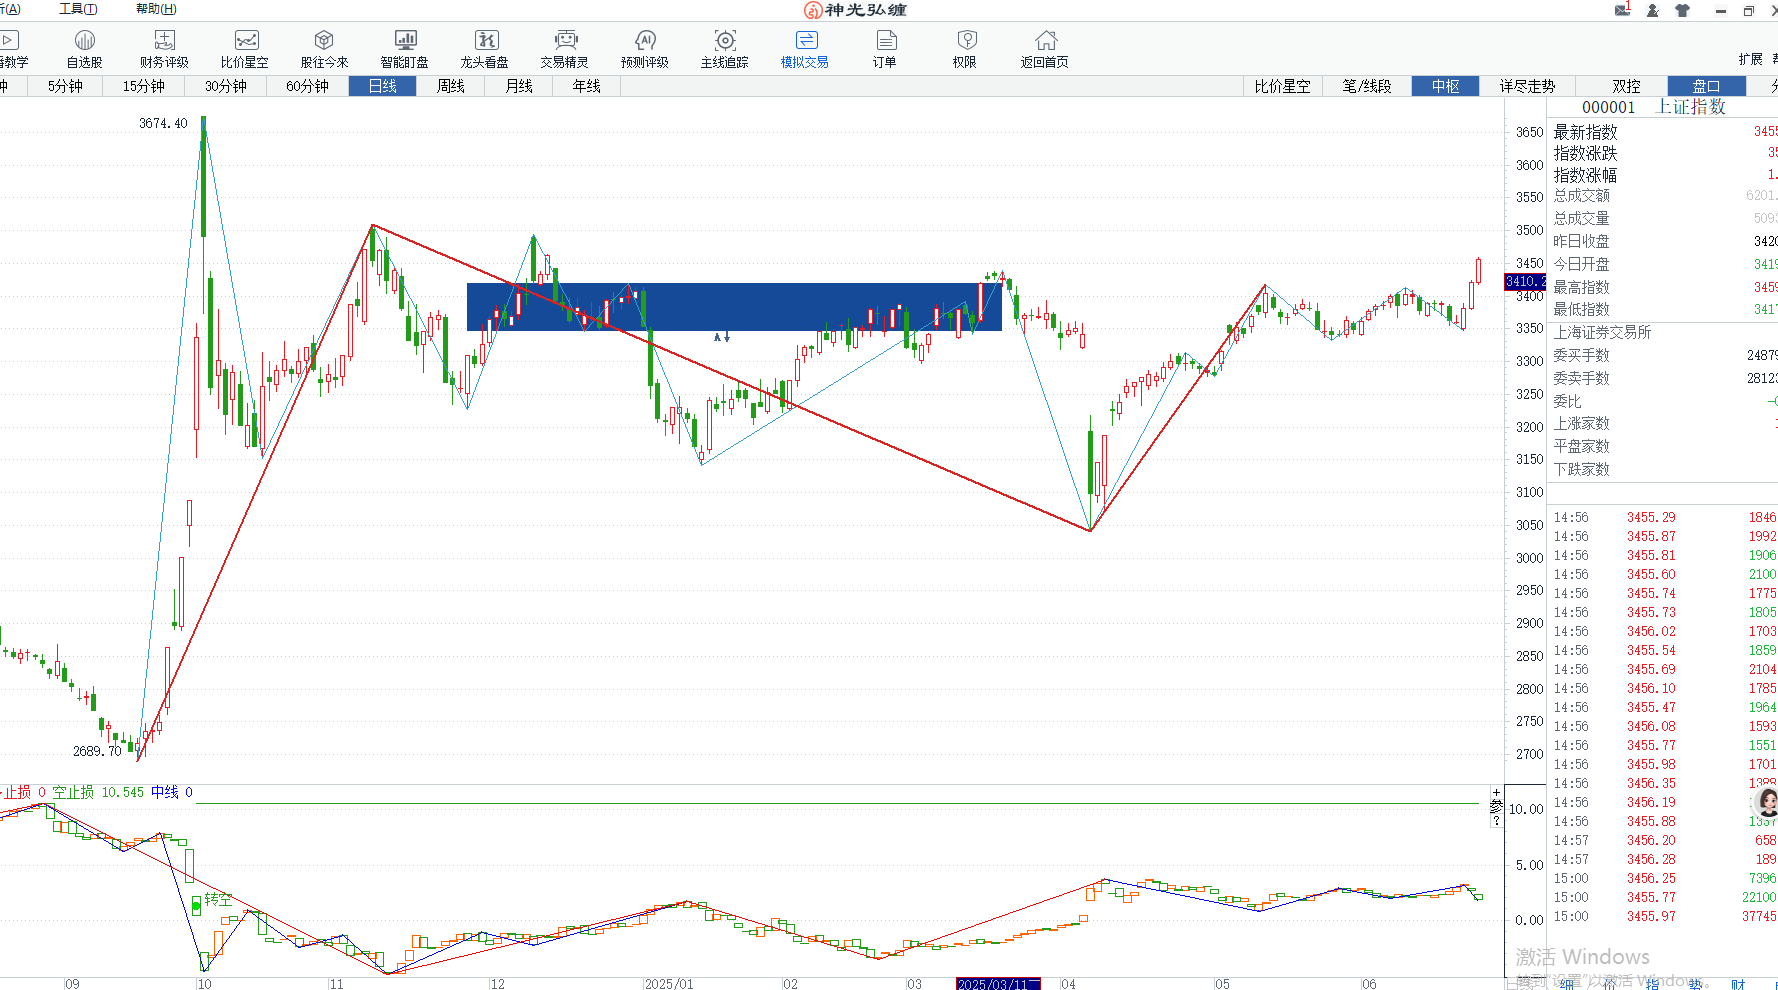Open the mail notification envelope icon
The height and width of the screenshot is (990, 1778).
click(x=1622, y=10)
